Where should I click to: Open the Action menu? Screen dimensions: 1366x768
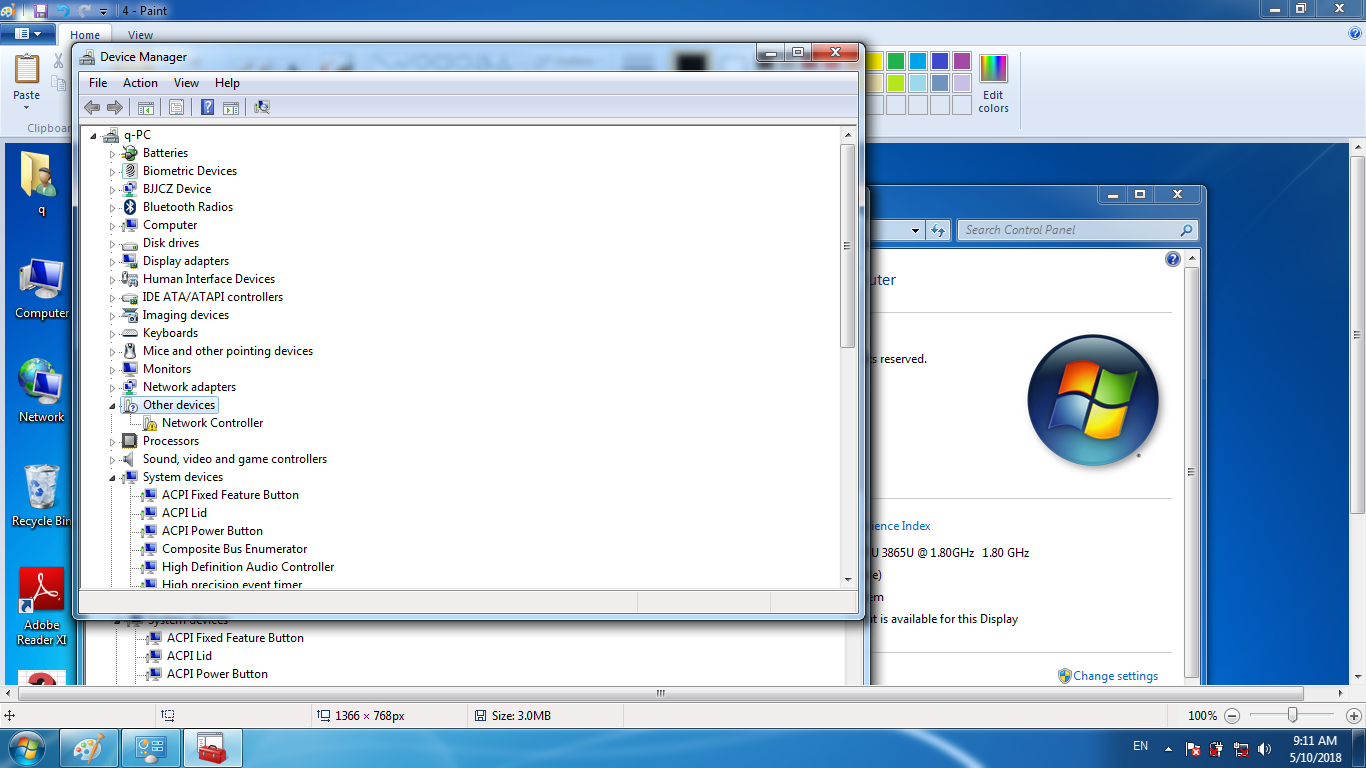pyautogui.click(x=140, y=83)
